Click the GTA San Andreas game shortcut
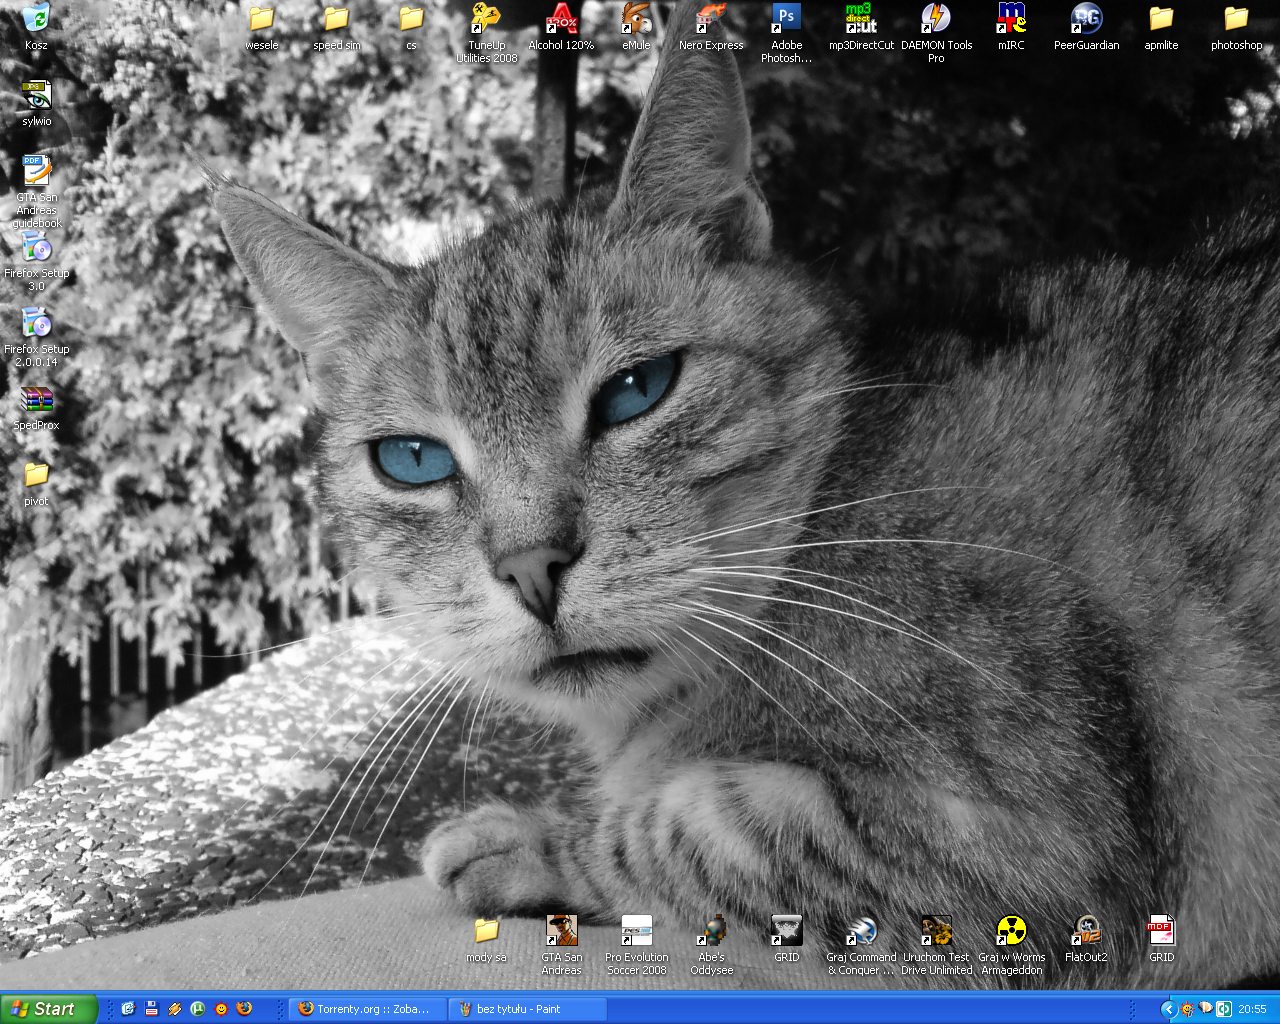Image resolution: width=1280 pixels, height=1024 pixels. (x=561, y=931)
